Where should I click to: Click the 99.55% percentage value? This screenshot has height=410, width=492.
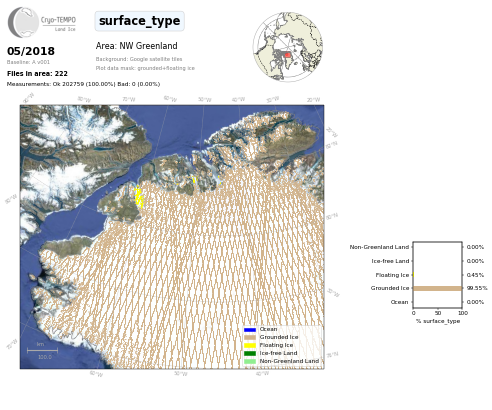point(477,288)
